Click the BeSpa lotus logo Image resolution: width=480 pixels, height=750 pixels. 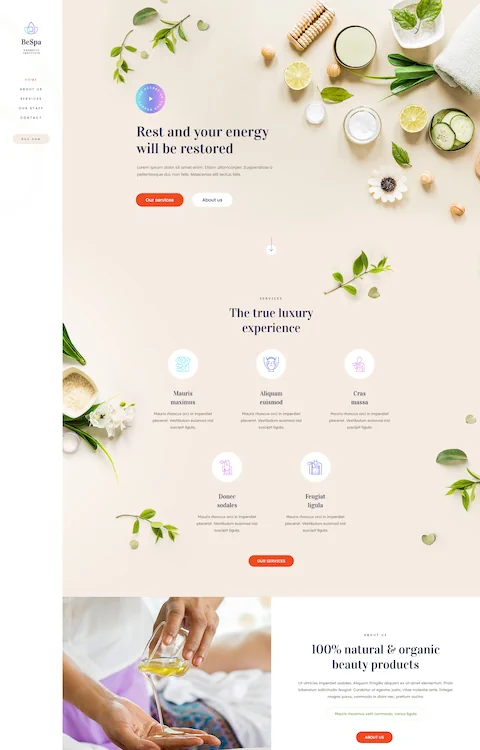pyautogui.click(x=31, y=28)
